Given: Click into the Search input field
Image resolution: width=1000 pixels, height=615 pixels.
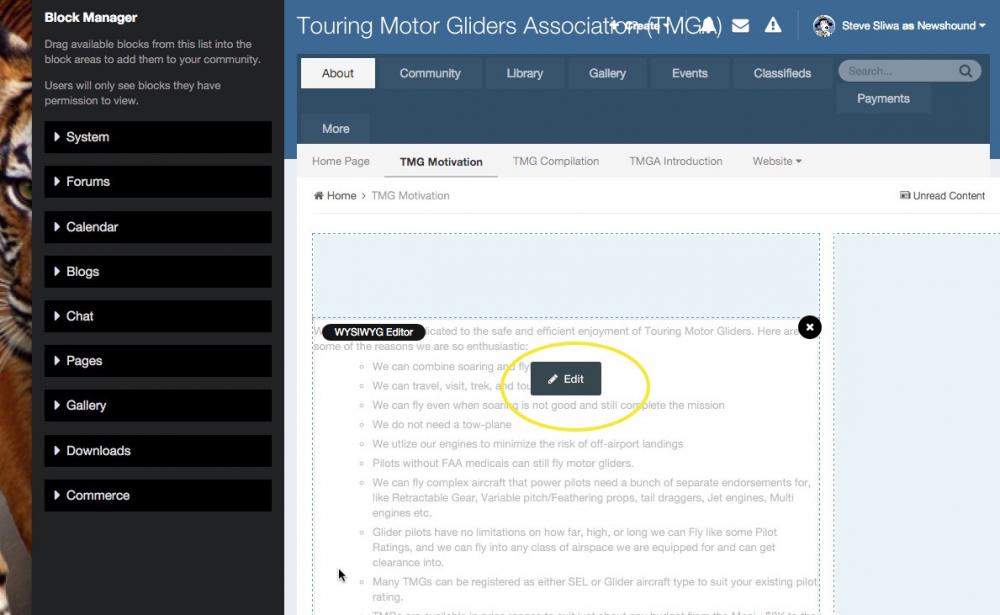Looking at the screenshot, I should click(x=899, y=71).
